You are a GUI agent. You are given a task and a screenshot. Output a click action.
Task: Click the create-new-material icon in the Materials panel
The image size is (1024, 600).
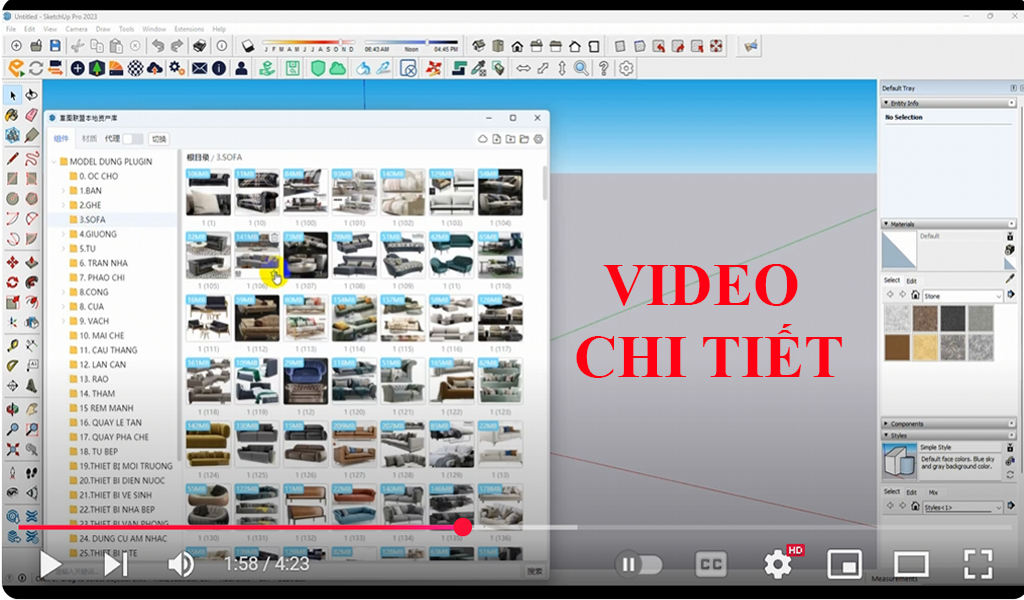coord(1010,237)
